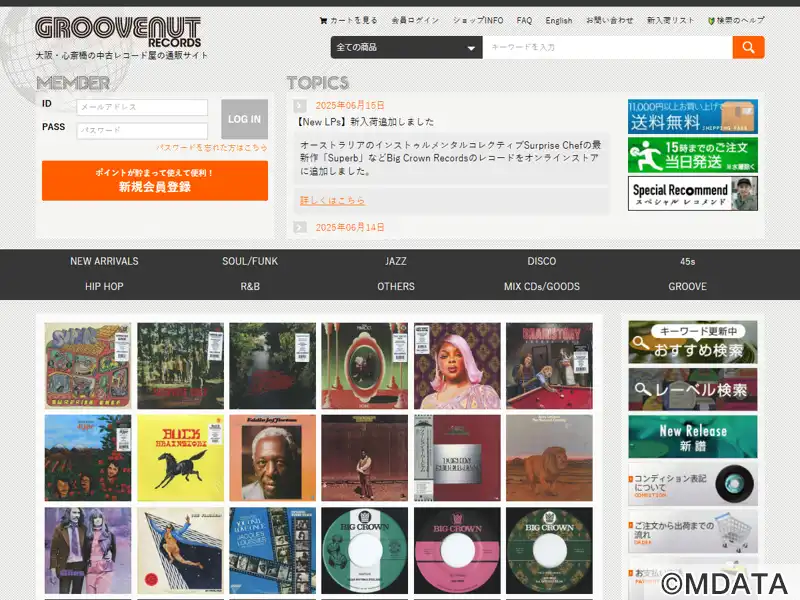The image size is (800, 600).
Task: Open the 【New LPs】新入荷追加しました topic headline
Action: pos(365,122)
